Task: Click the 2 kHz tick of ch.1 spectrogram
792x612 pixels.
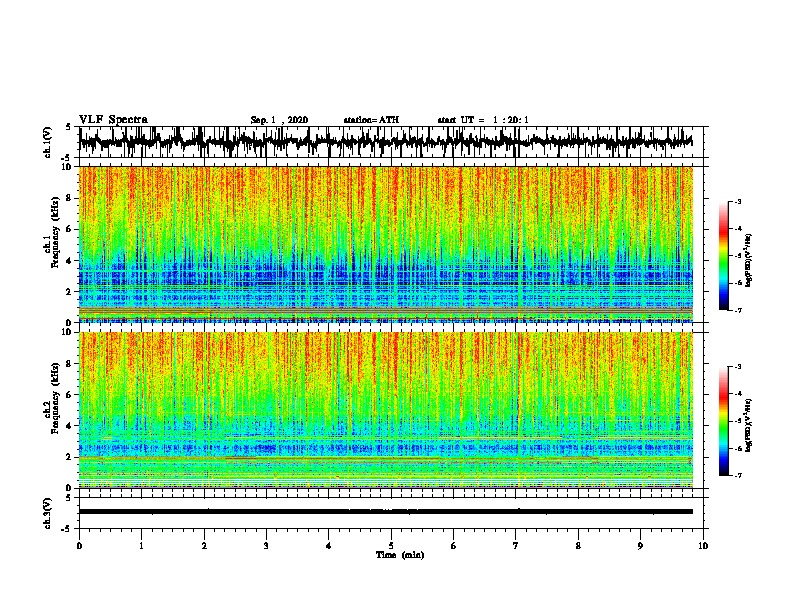Action: point(70,292)
